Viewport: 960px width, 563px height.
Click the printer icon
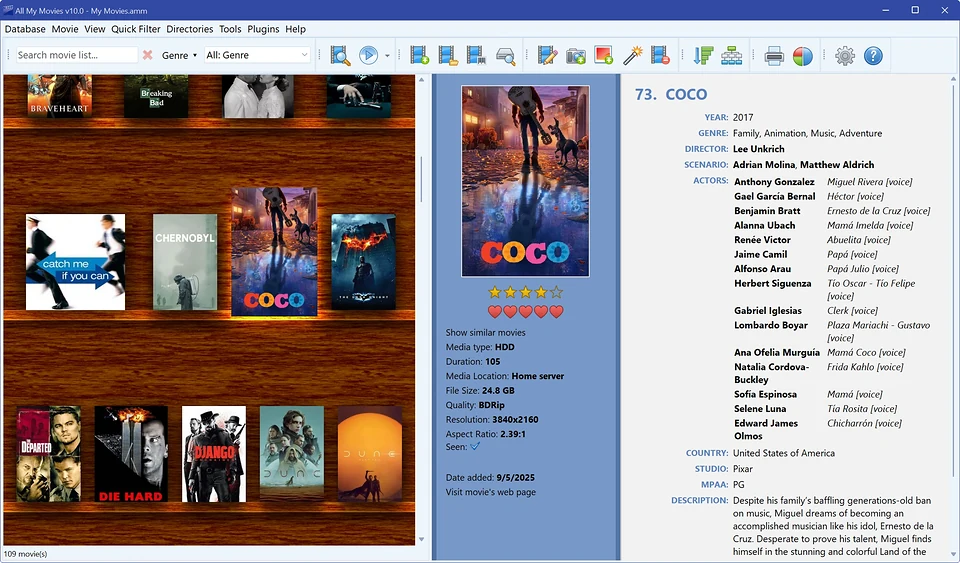(x=774, y=56)
